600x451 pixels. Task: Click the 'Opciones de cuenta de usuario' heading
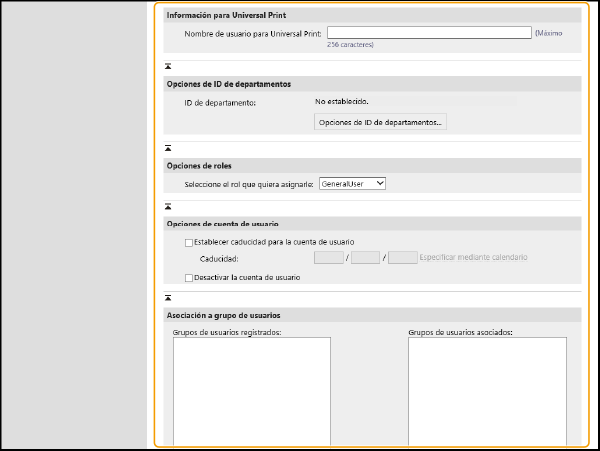click(222, 223)
